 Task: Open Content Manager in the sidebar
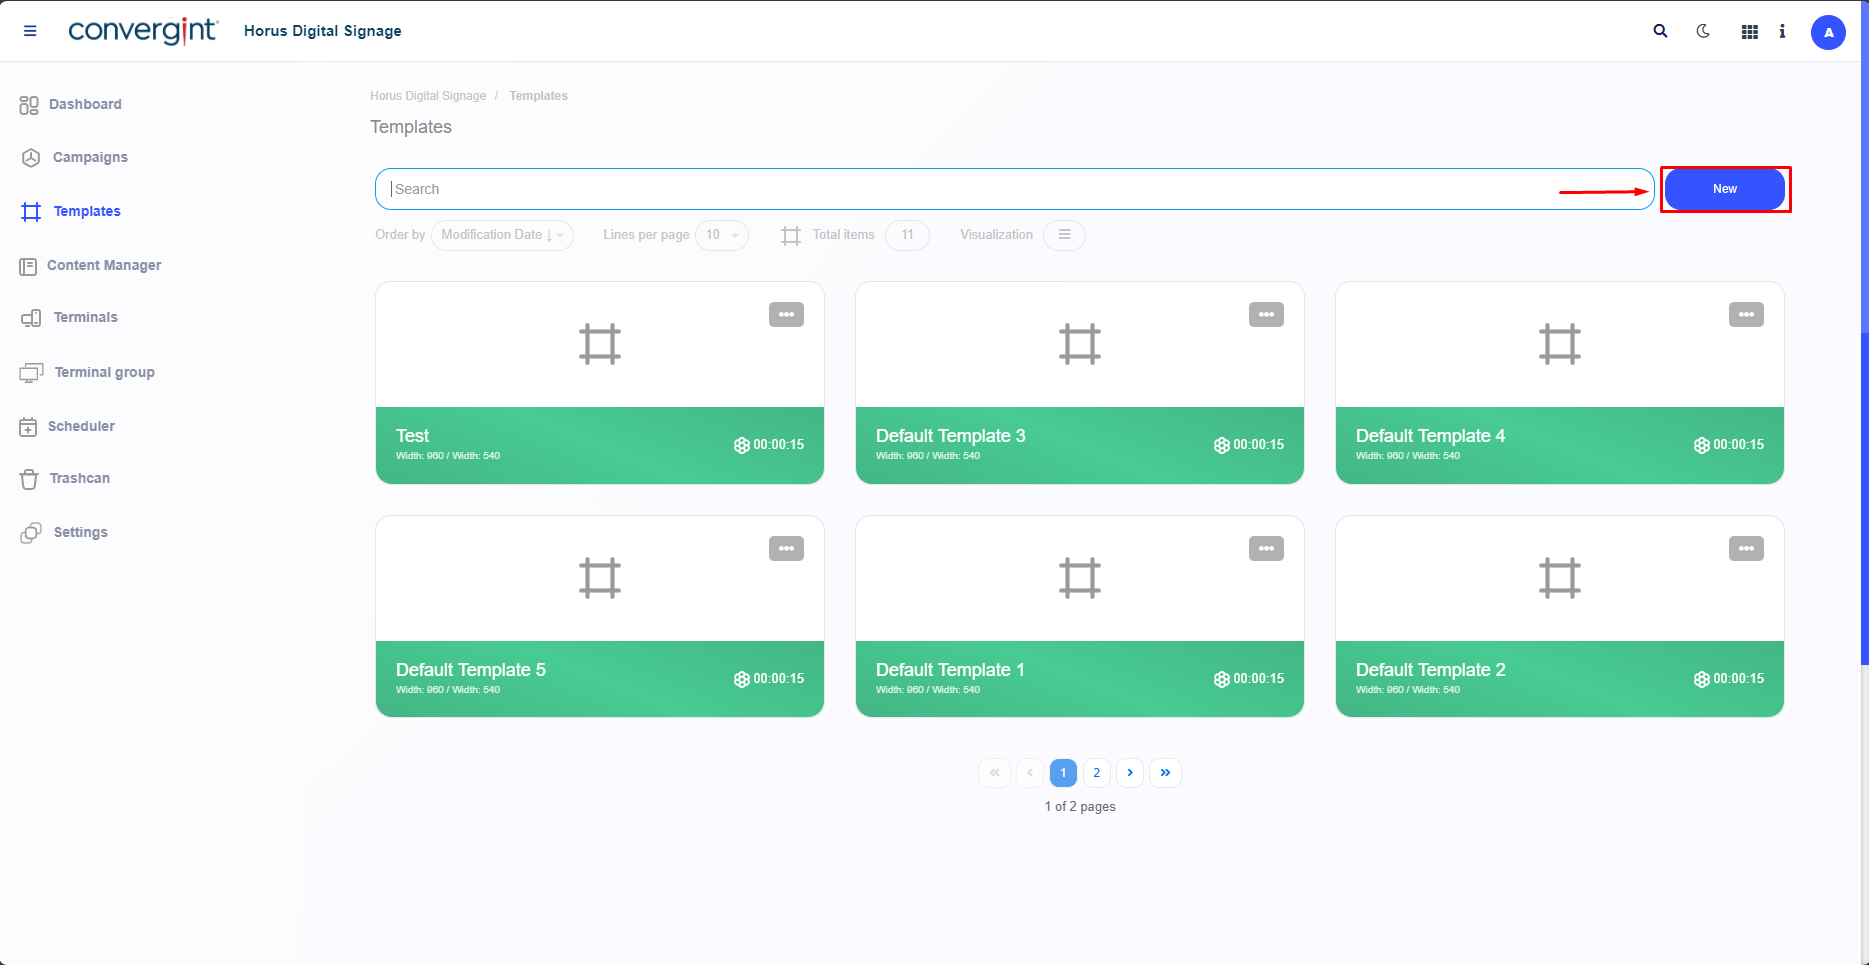103,265
